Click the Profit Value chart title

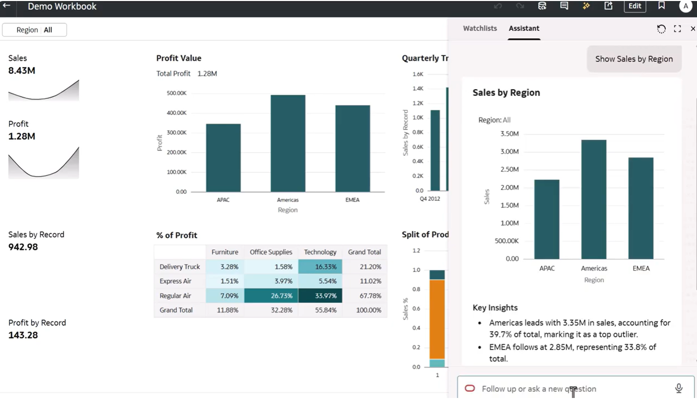[x=179, y=58]
